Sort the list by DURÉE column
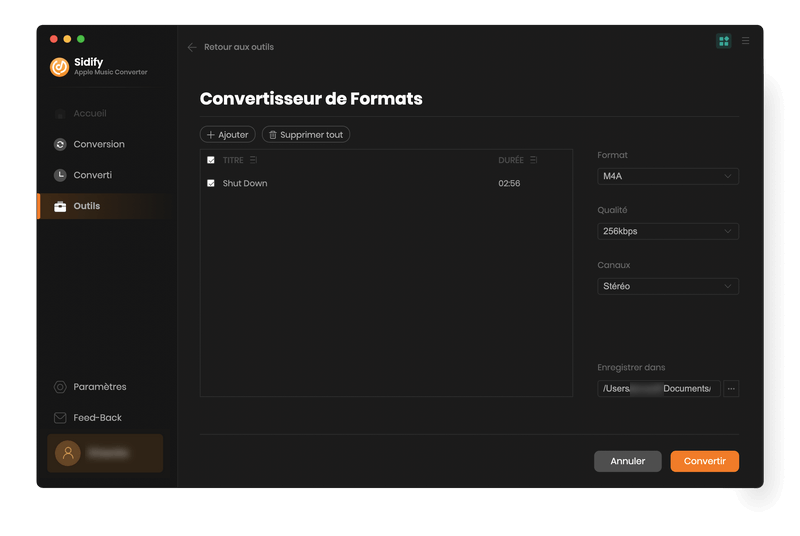The height and width of the screenshot is (536, 800). tap(533, 160)
